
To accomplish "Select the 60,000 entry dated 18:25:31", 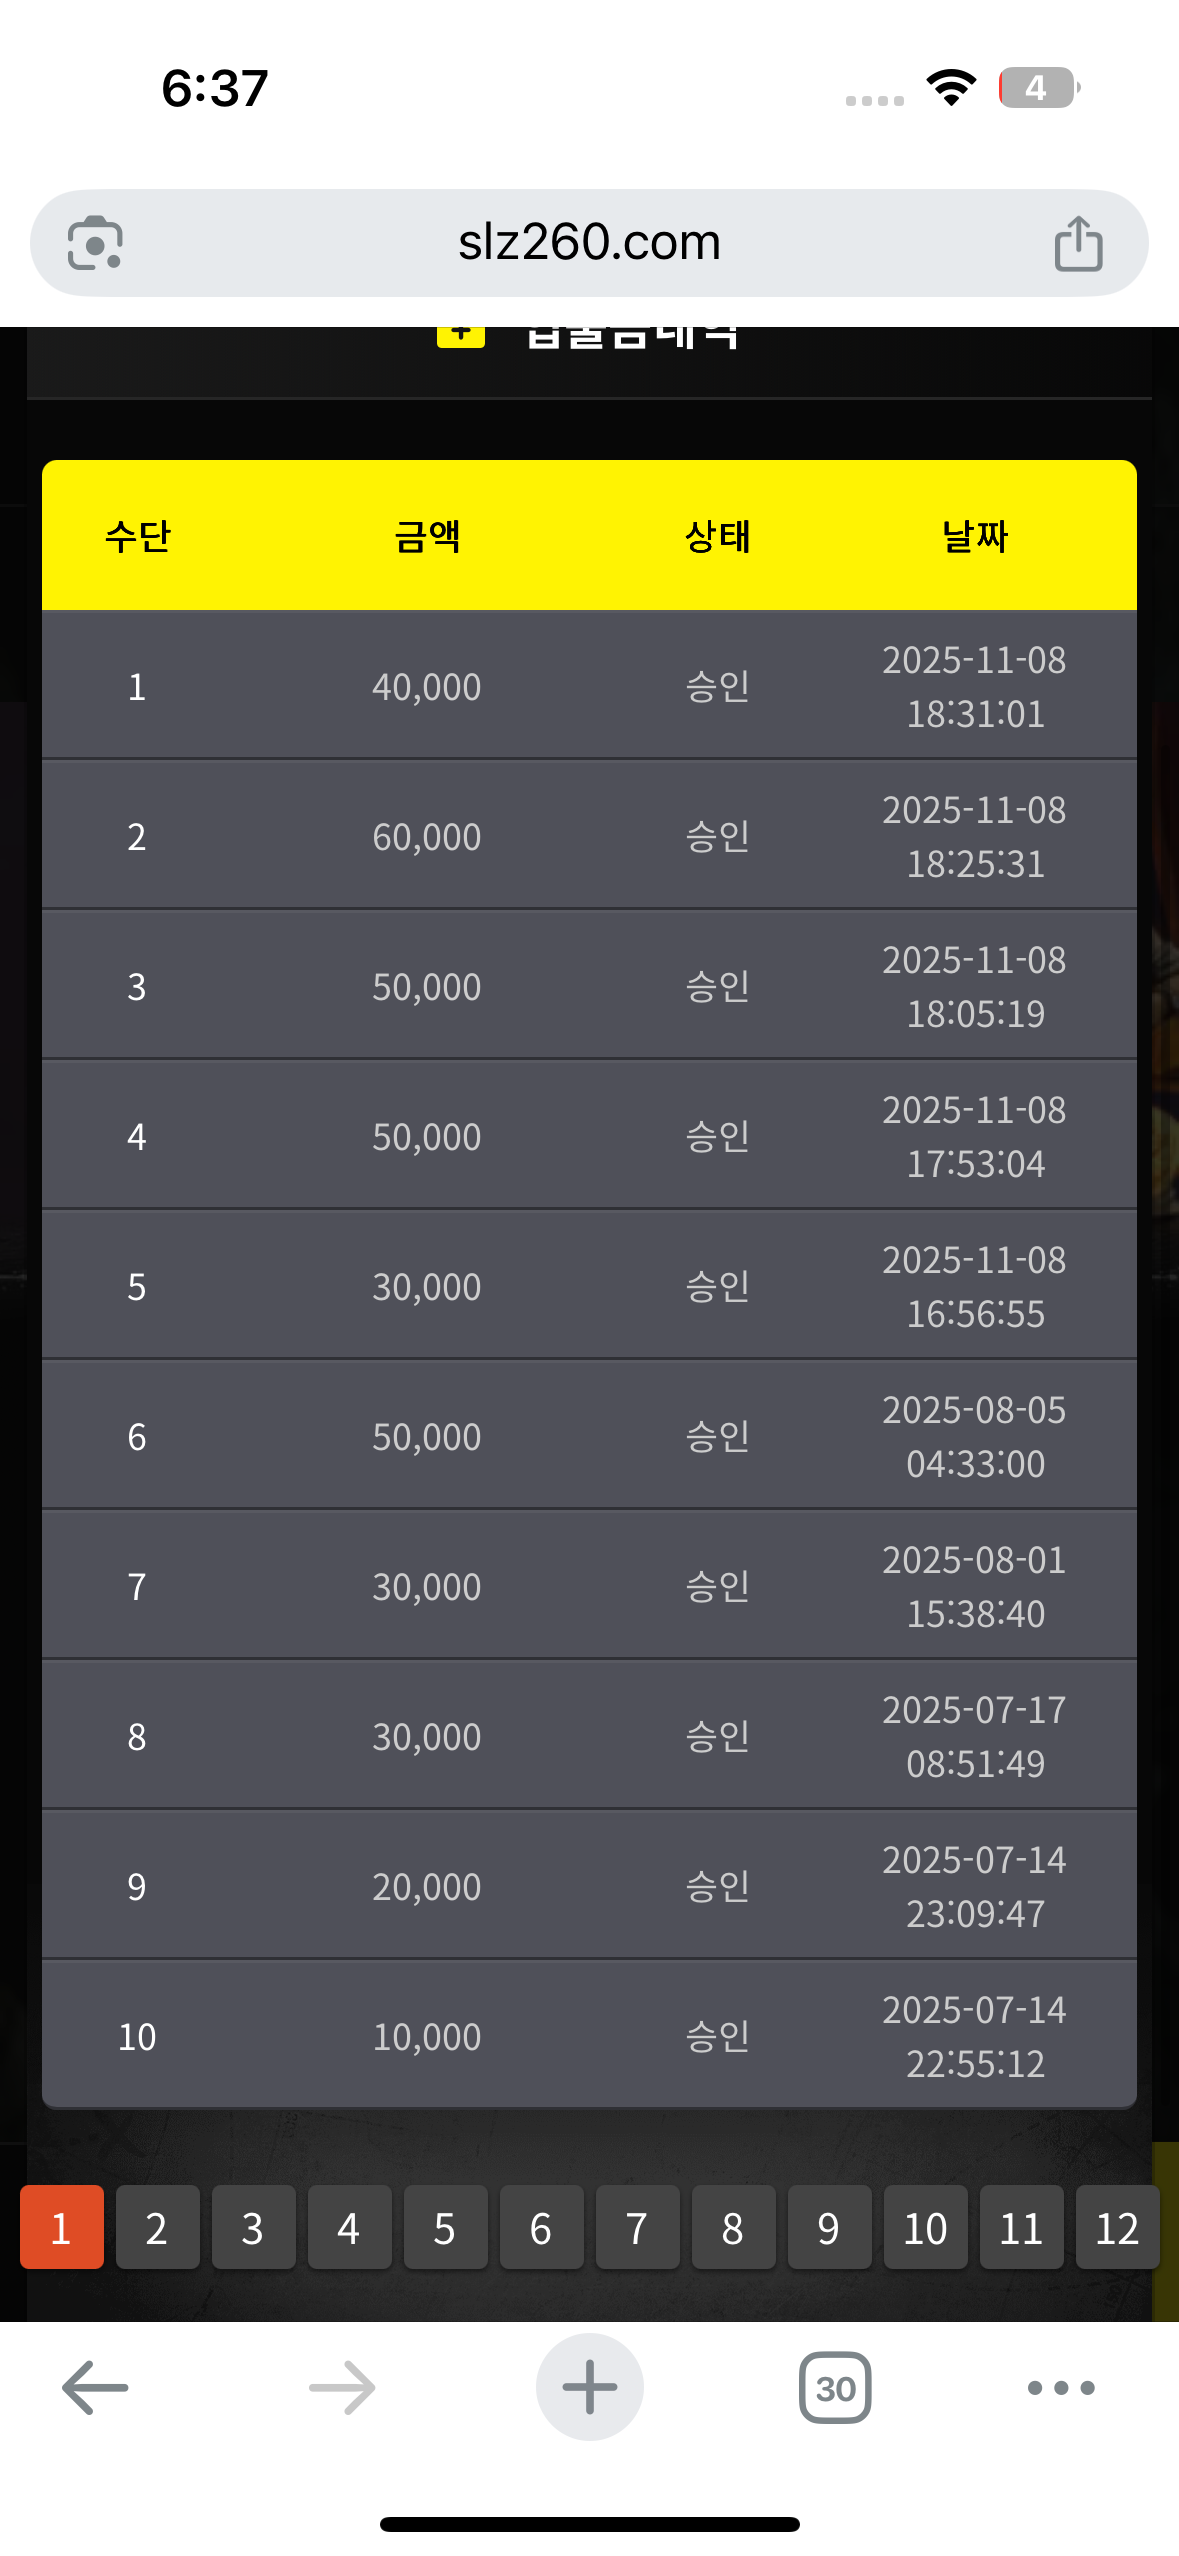I will pos(427,837).
